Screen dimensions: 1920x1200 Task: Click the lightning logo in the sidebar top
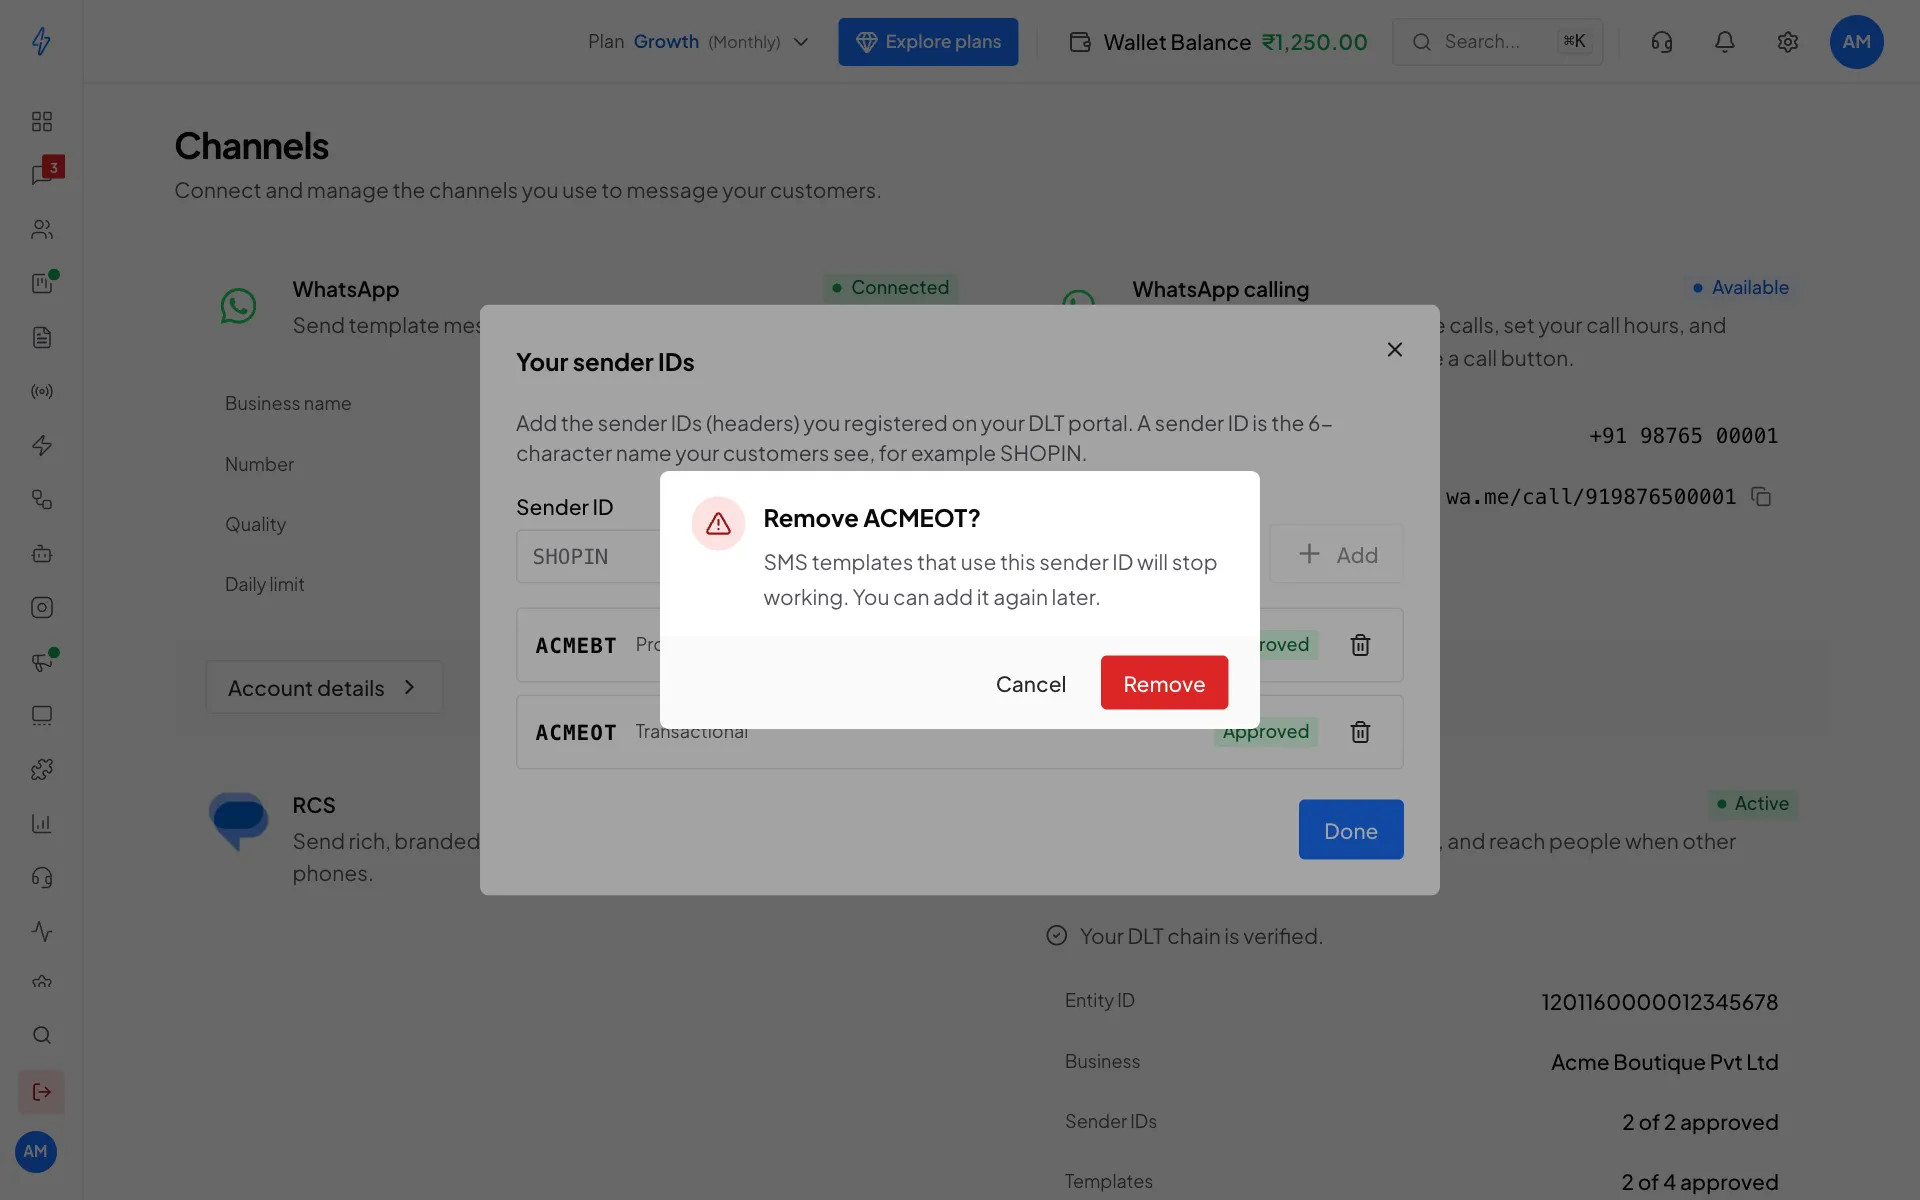[41, 41]
